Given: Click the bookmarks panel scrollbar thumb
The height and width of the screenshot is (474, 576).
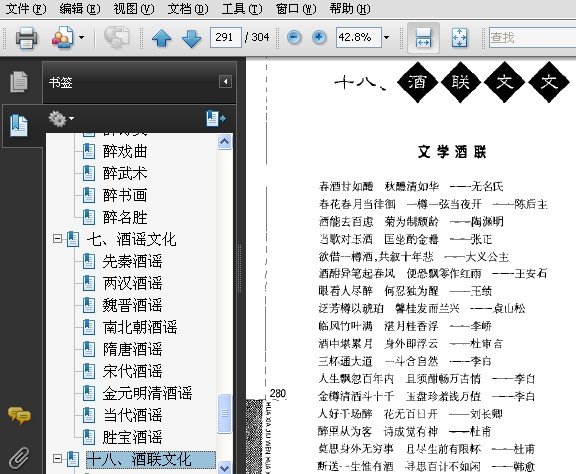Looking at the screenshot, I should click(224, 413).
